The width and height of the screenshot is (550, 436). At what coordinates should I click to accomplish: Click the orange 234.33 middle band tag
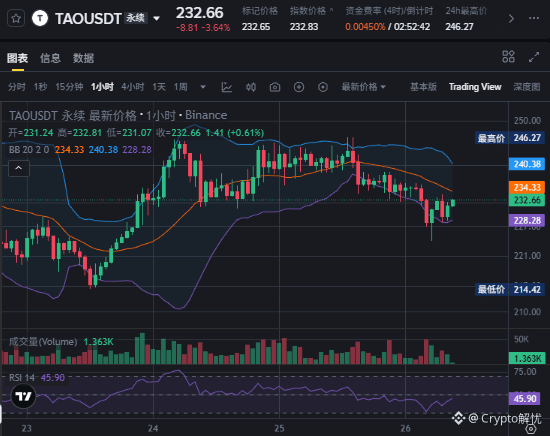527,187
